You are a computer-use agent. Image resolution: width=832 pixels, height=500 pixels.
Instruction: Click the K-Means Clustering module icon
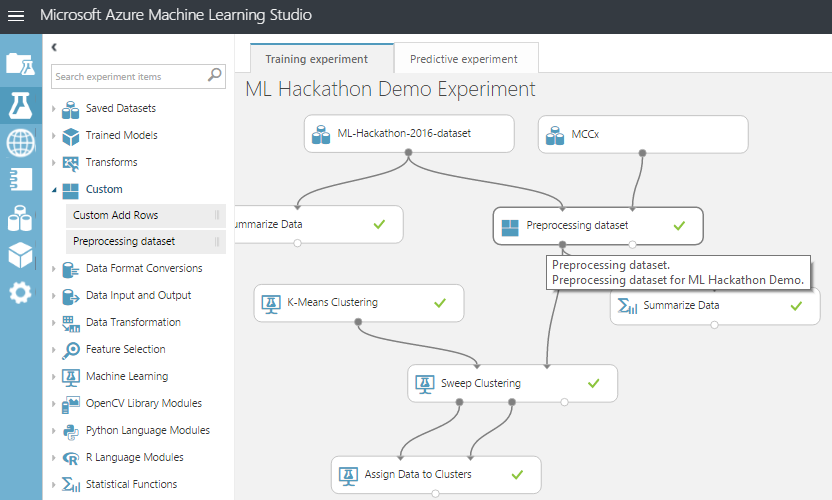point(271,304)
